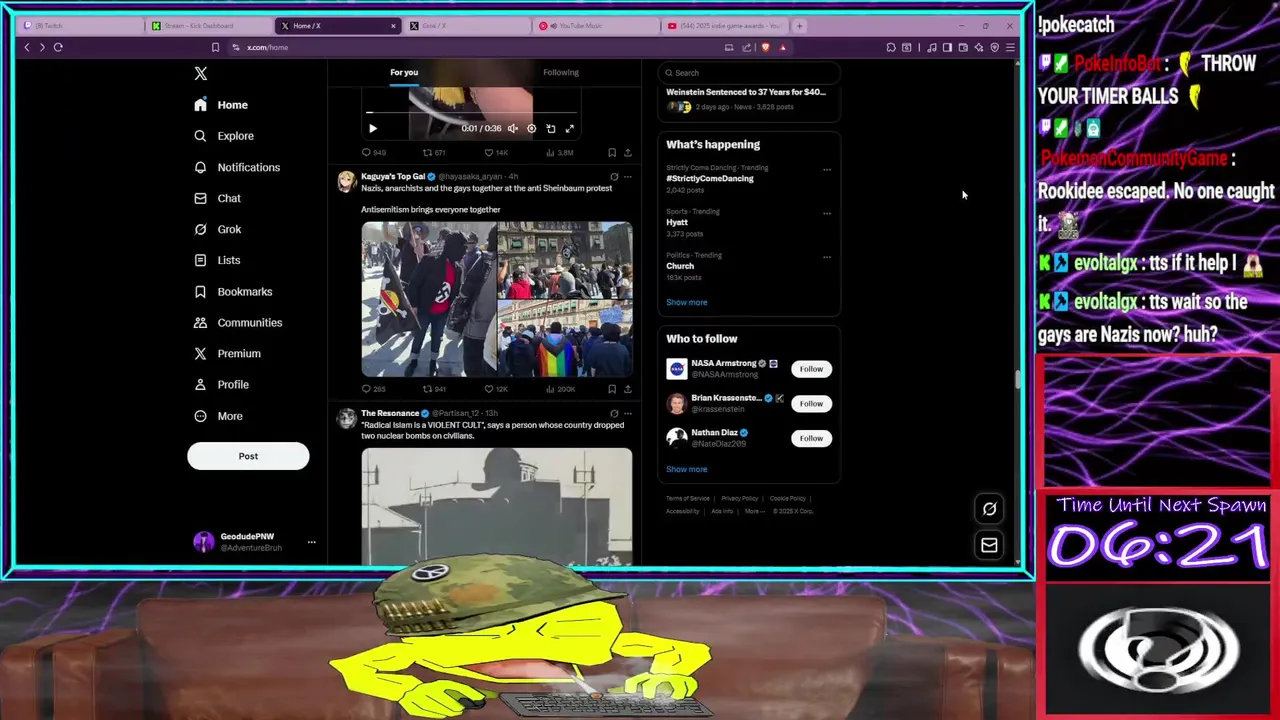This screenshot has height=720, width=1280.
Task: Unmute the video using the speaker icon
Action: pyautogui.click(x=512, y=128)
